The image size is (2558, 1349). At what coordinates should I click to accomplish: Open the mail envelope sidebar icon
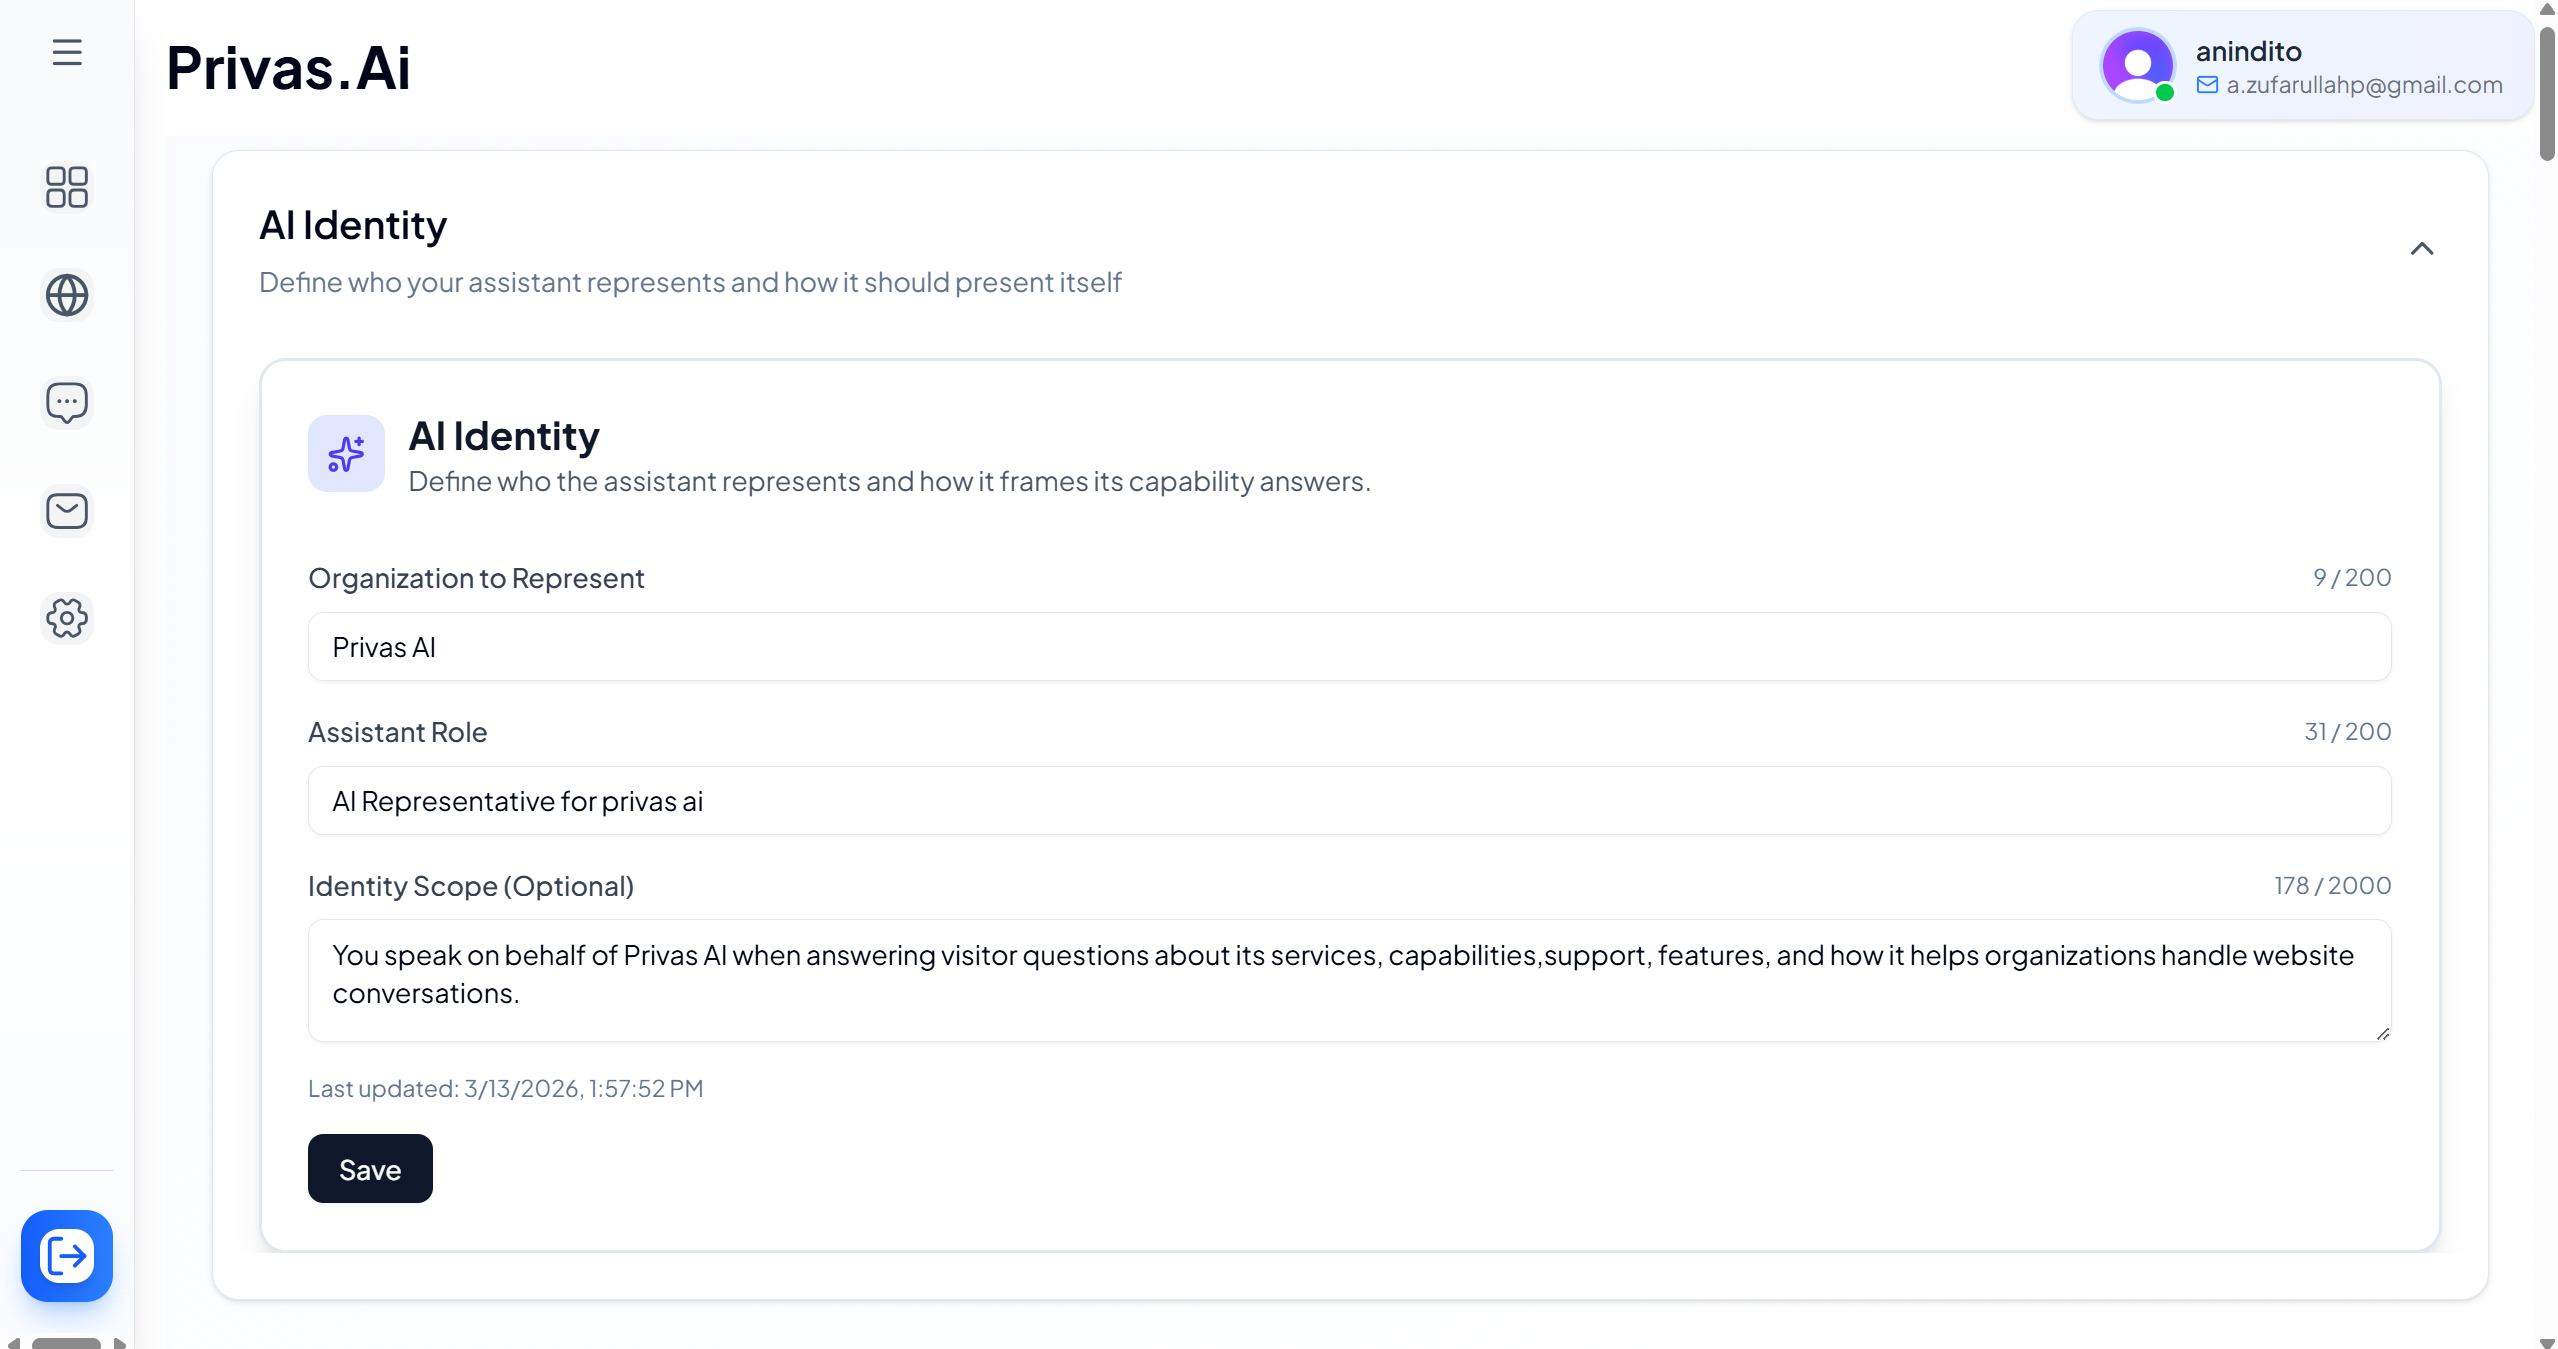click(67, 511)
